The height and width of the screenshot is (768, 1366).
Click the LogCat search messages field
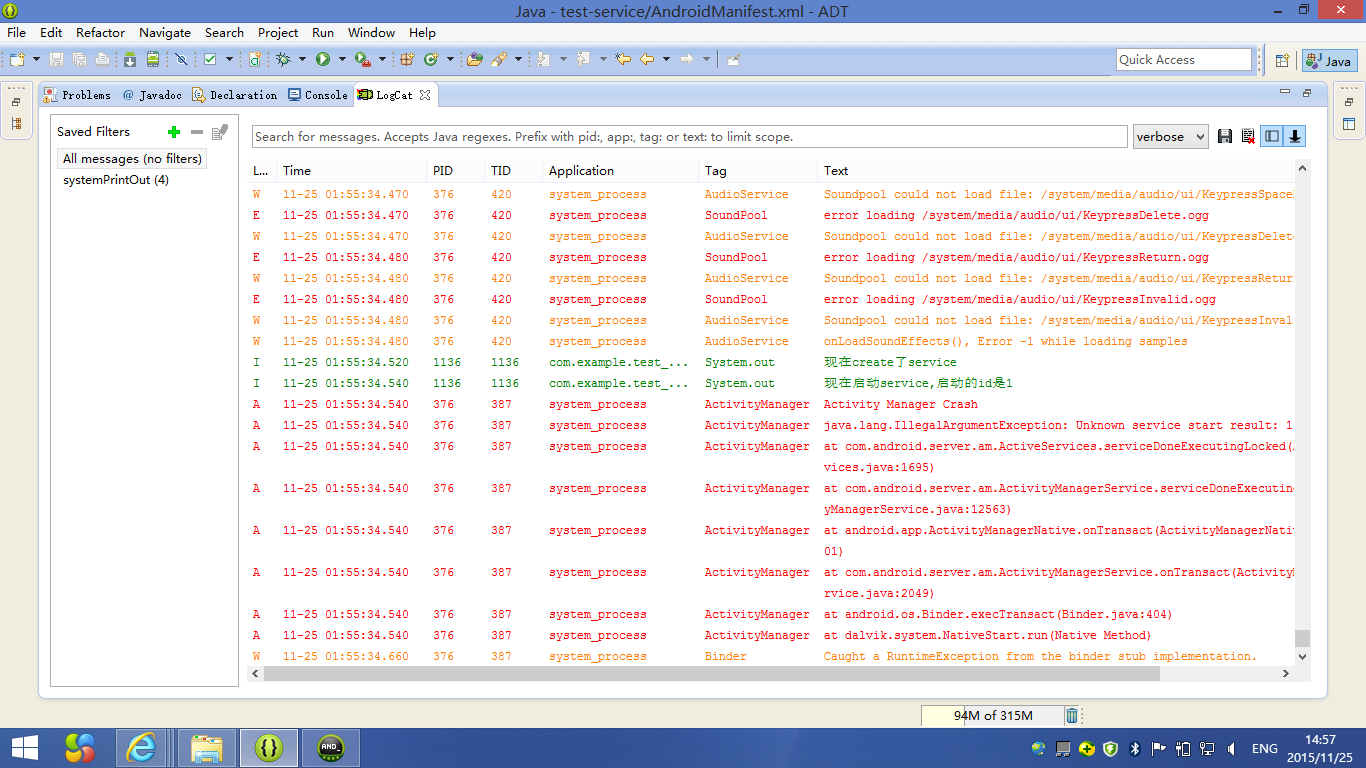(690, 137)
